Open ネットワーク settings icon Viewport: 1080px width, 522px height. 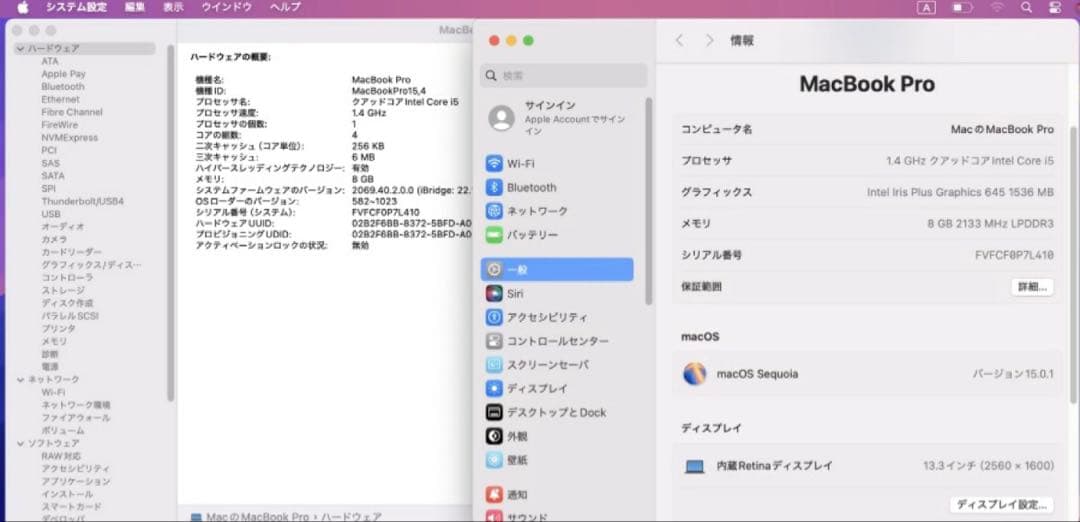(x=494, y=211)
